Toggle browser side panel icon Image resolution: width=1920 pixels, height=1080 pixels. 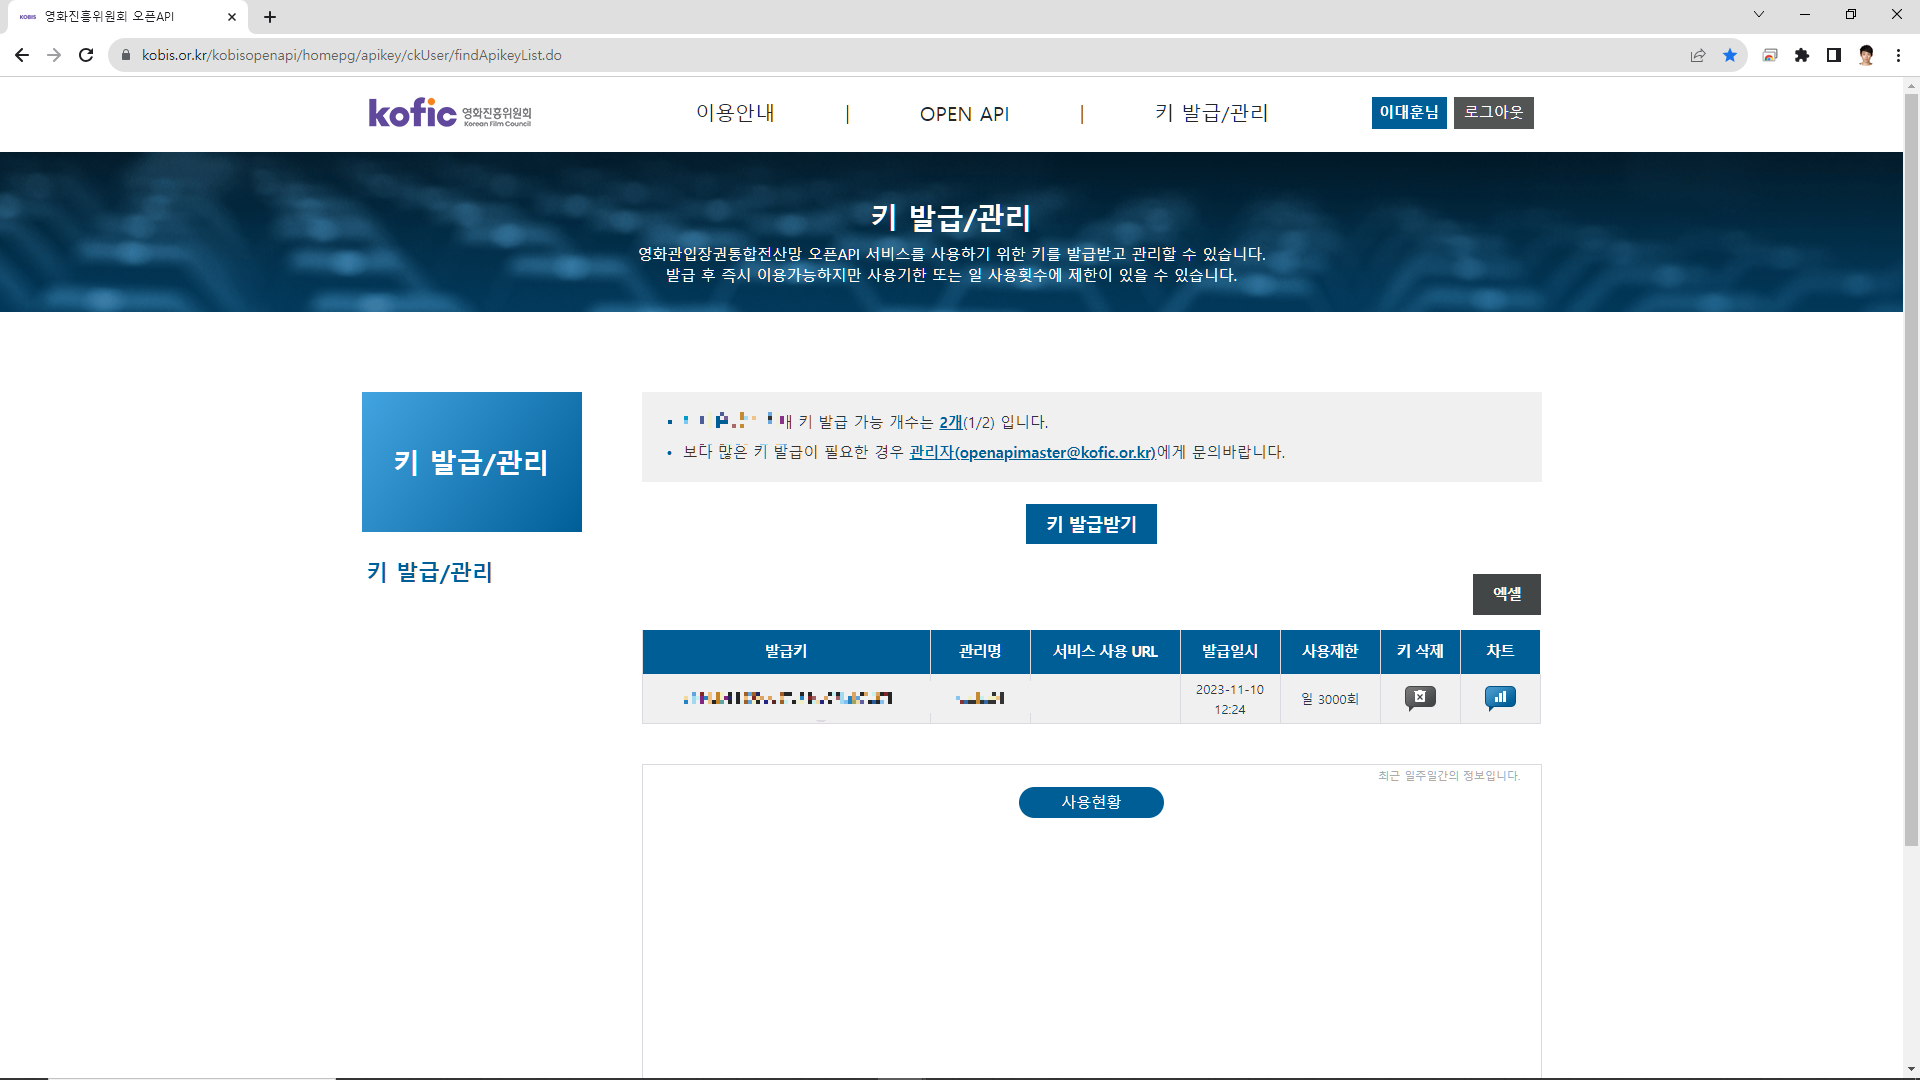tap(1834, 55)
